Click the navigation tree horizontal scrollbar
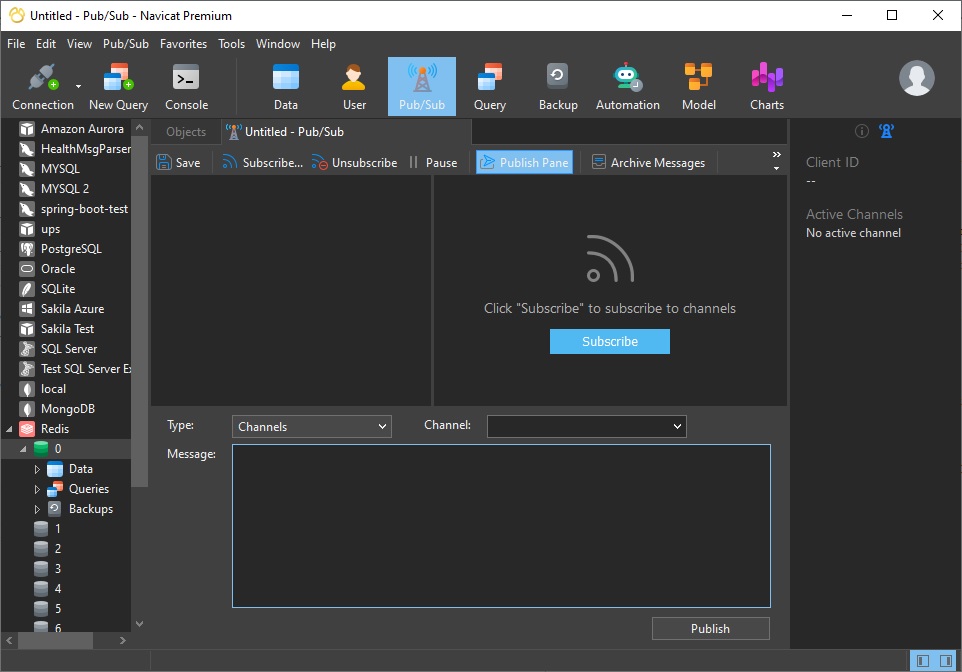This screenshot has width=962, height=672. (x=55, y=640)
